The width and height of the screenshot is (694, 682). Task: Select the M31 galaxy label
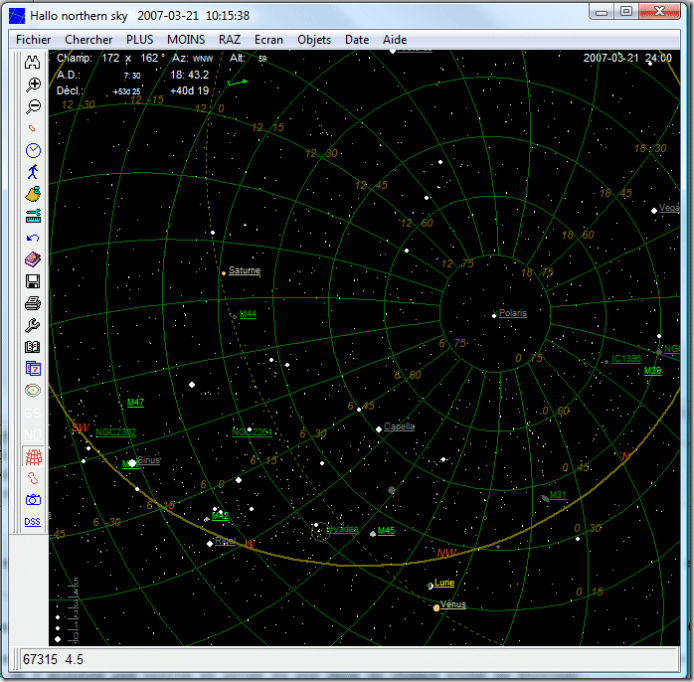pos(558,494)
